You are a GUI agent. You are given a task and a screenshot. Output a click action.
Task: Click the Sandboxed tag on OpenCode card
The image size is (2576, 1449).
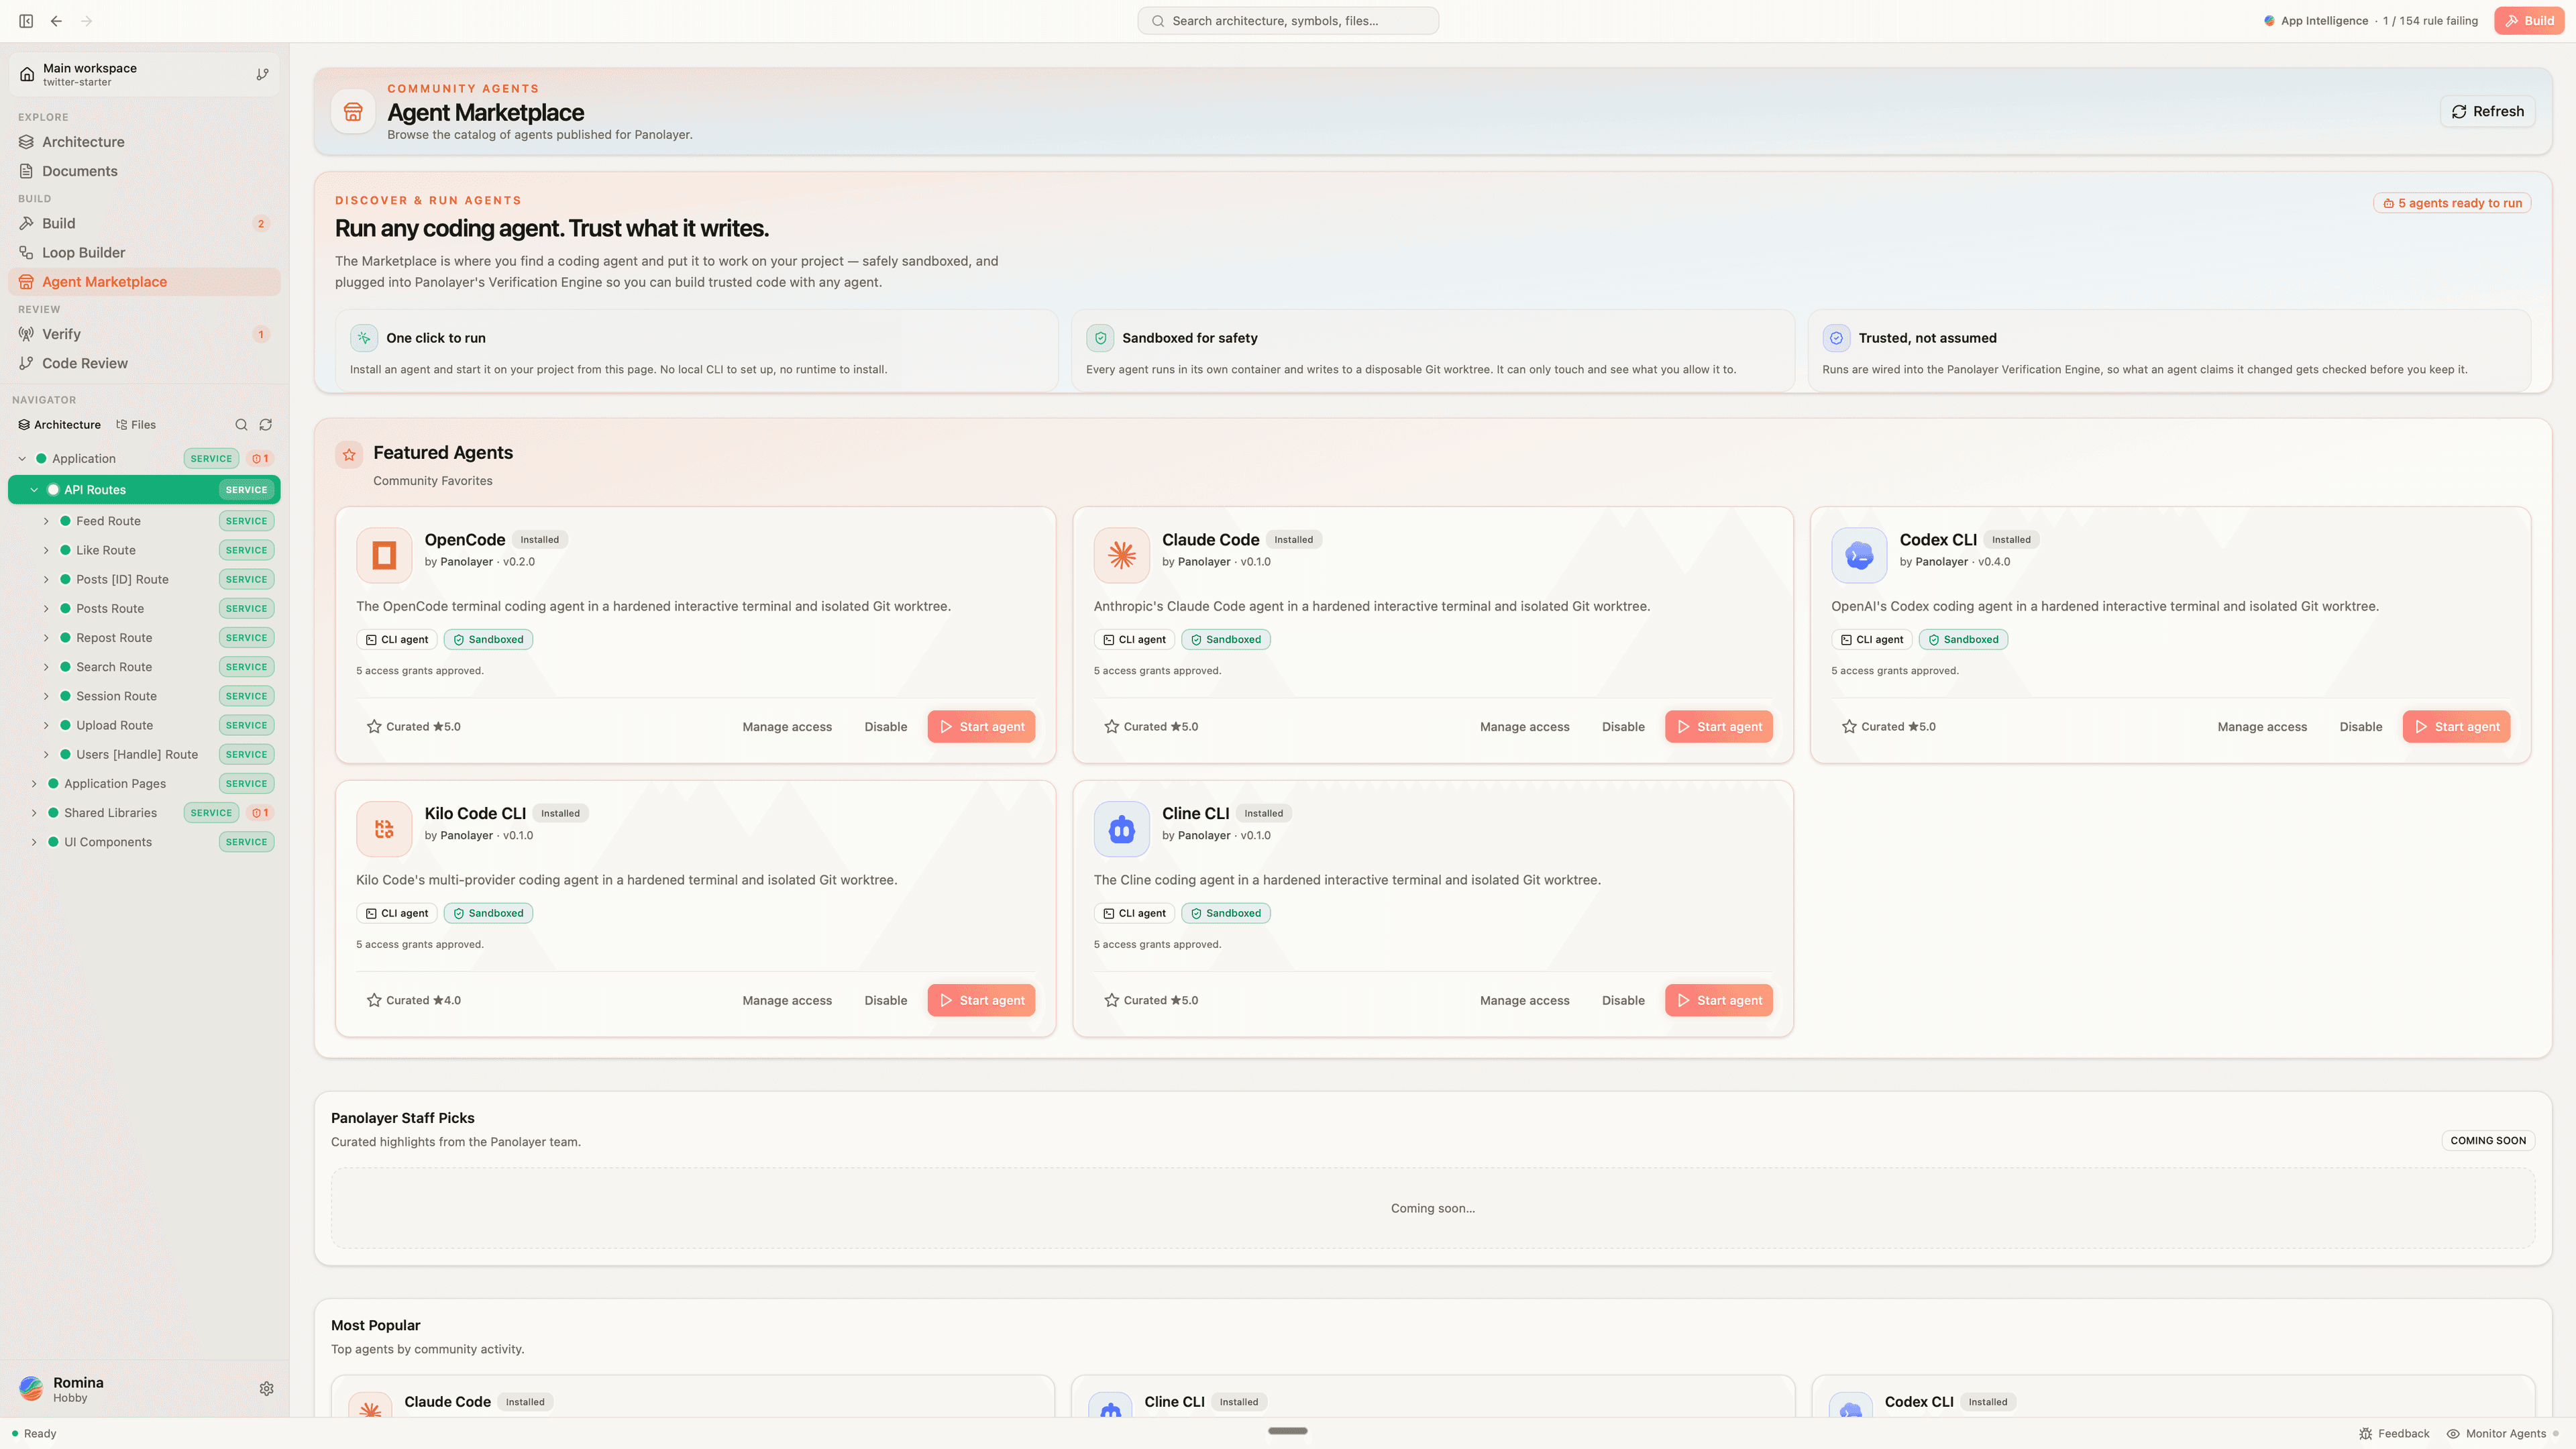pos(488,640)
